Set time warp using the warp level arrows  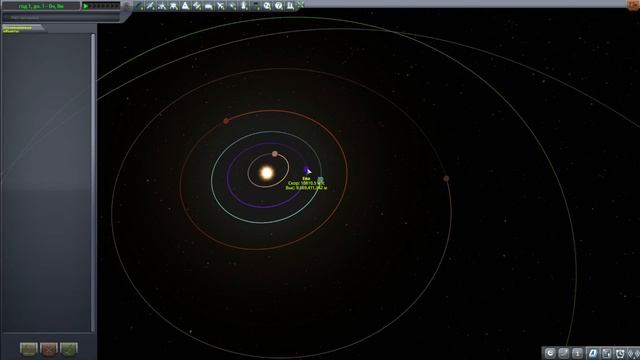(x=105, y=6)
